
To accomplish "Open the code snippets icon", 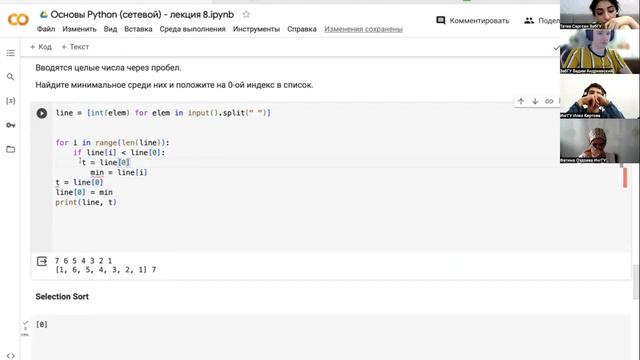I will click(11, 356).
